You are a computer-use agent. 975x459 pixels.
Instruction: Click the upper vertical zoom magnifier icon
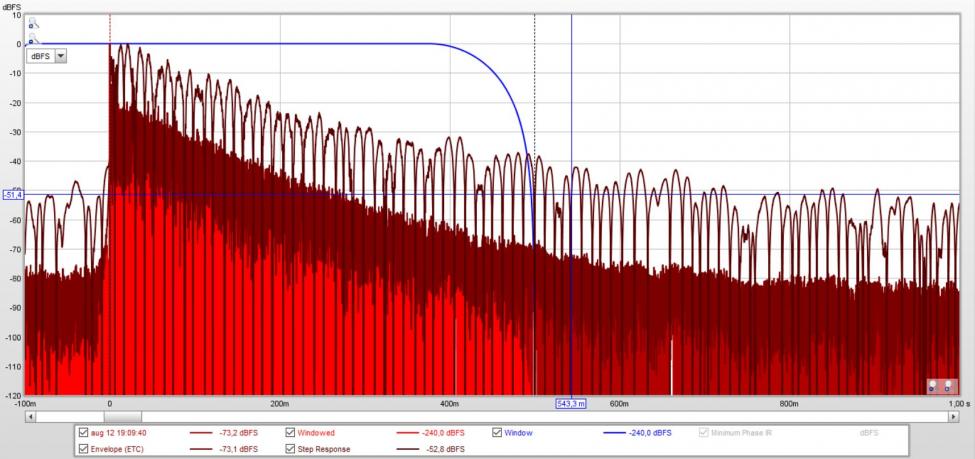33,23
